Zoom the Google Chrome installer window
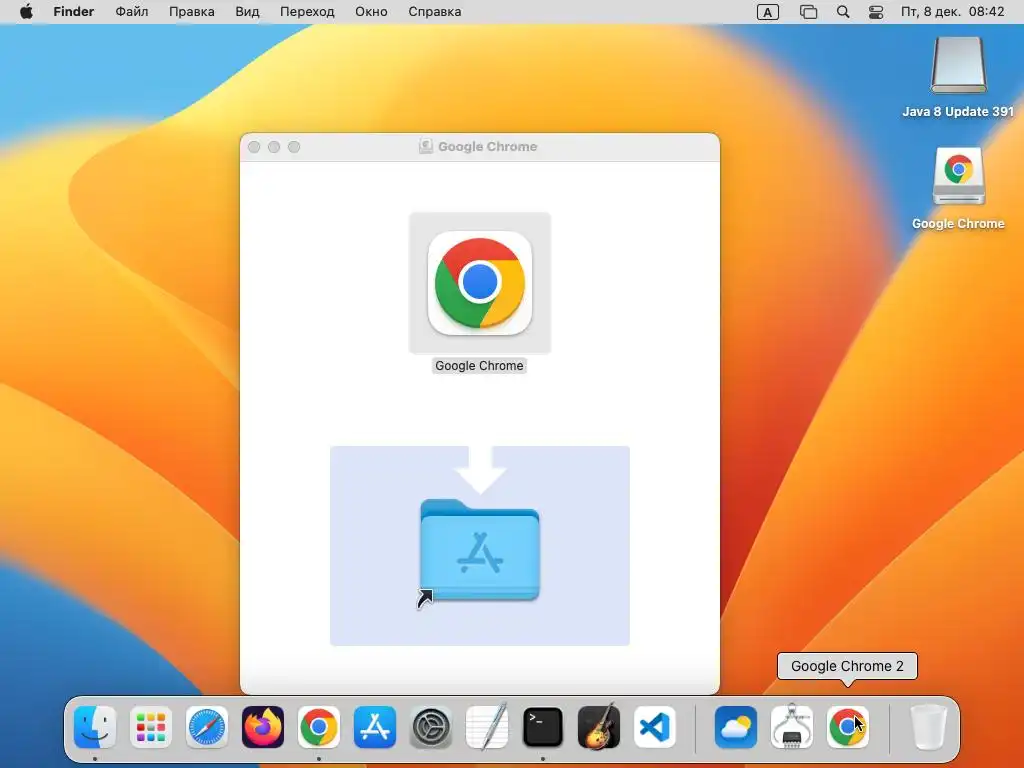This screenshot has height=768, width=1024. point(294,147)
